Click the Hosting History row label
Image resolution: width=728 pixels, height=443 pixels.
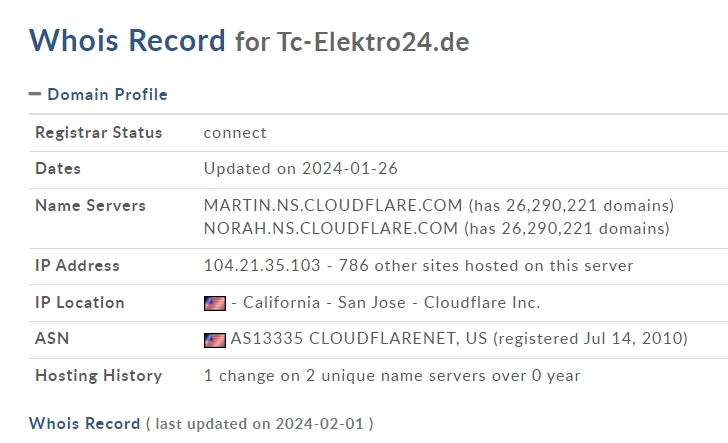[x=98, y=375]
